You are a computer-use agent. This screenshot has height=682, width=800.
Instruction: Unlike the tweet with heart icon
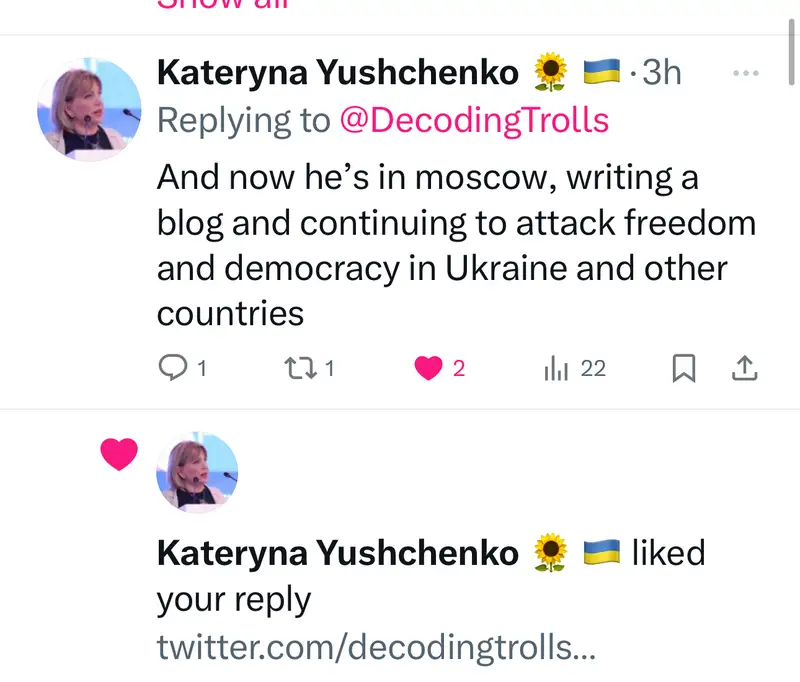(429, 369)
